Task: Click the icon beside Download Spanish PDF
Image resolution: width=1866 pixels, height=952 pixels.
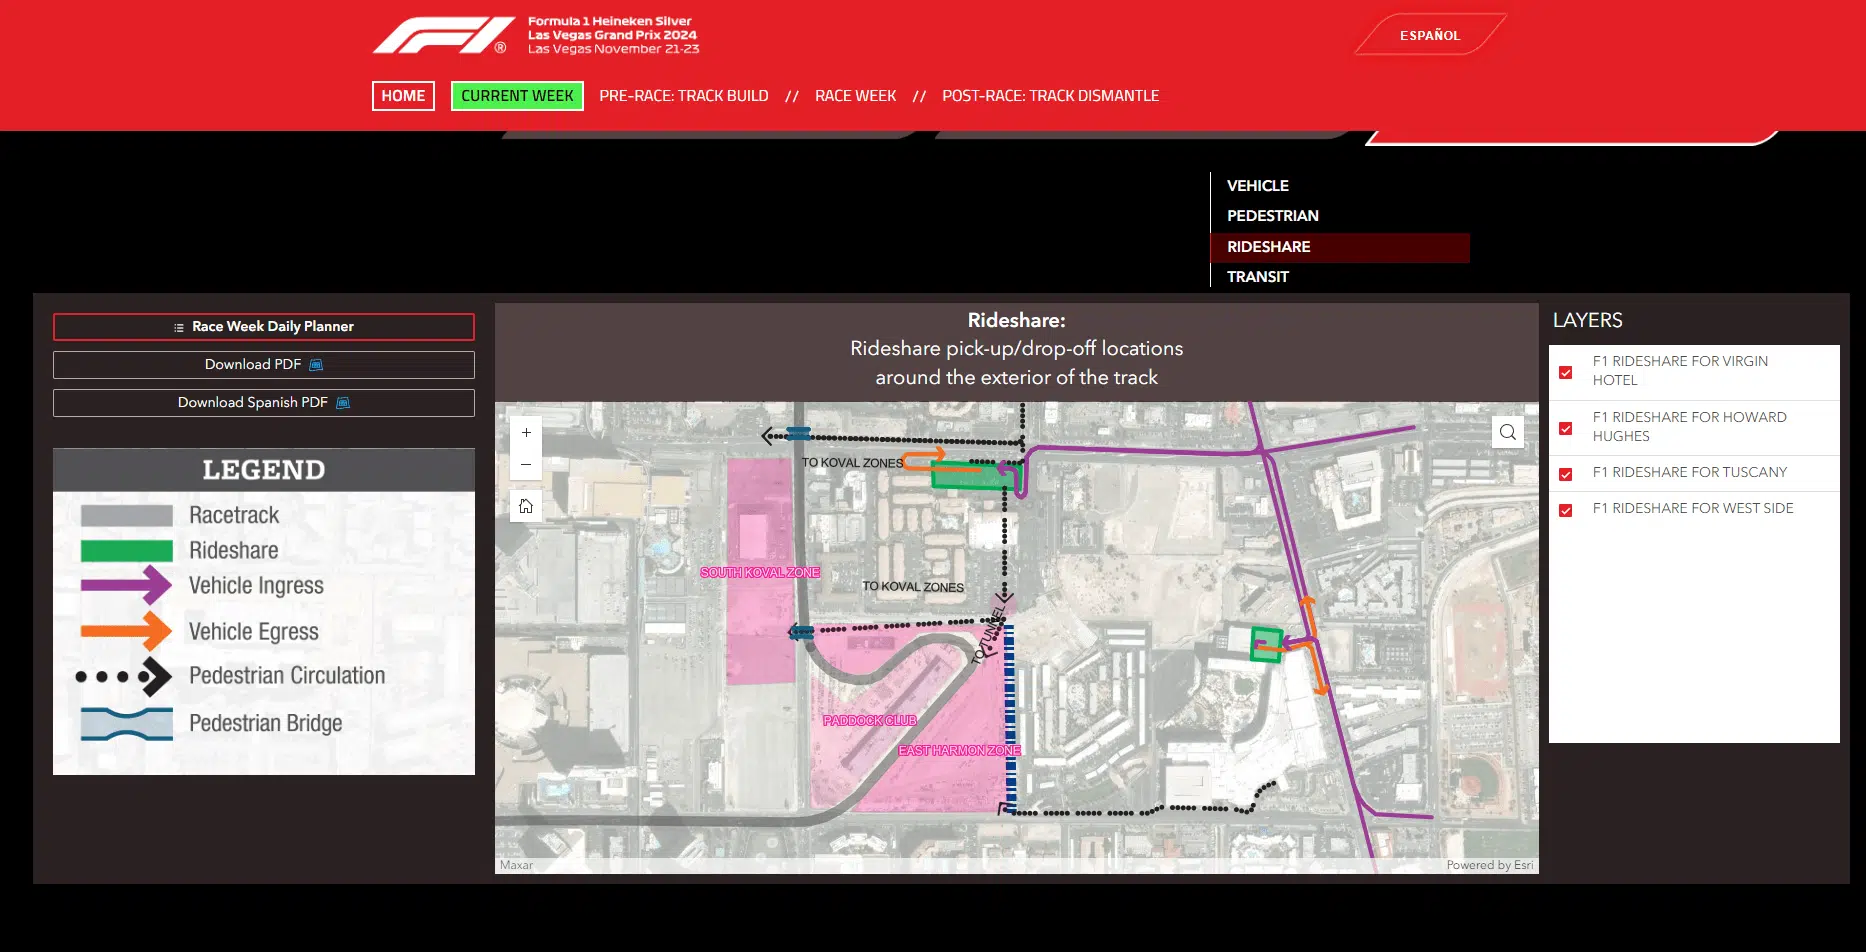Action: click(x=343, y=403)
